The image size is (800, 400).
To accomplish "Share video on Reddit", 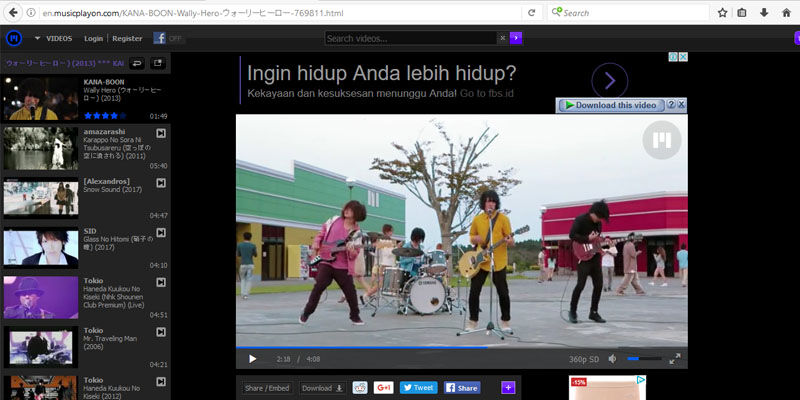I will coord(360,388).
